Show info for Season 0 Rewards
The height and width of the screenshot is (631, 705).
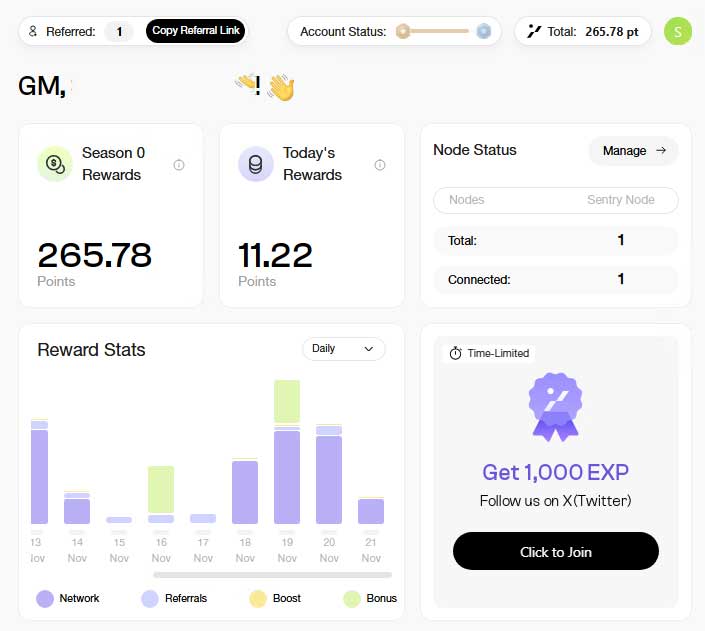179,165
